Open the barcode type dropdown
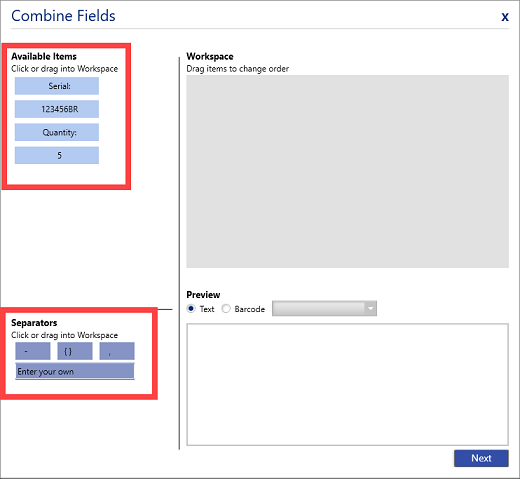Screen dimensions: 520x479 324,308
